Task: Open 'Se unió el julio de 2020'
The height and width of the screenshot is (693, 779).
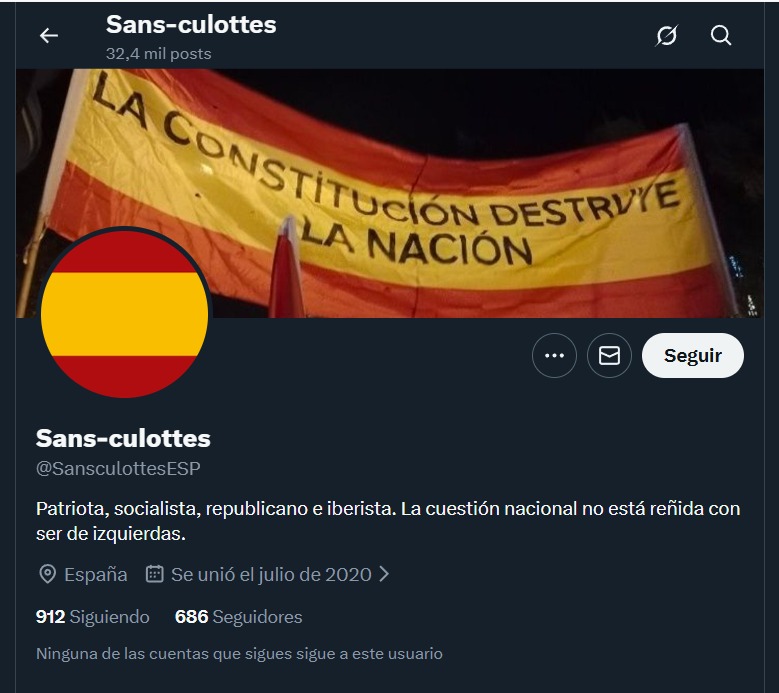Action: 271,574
